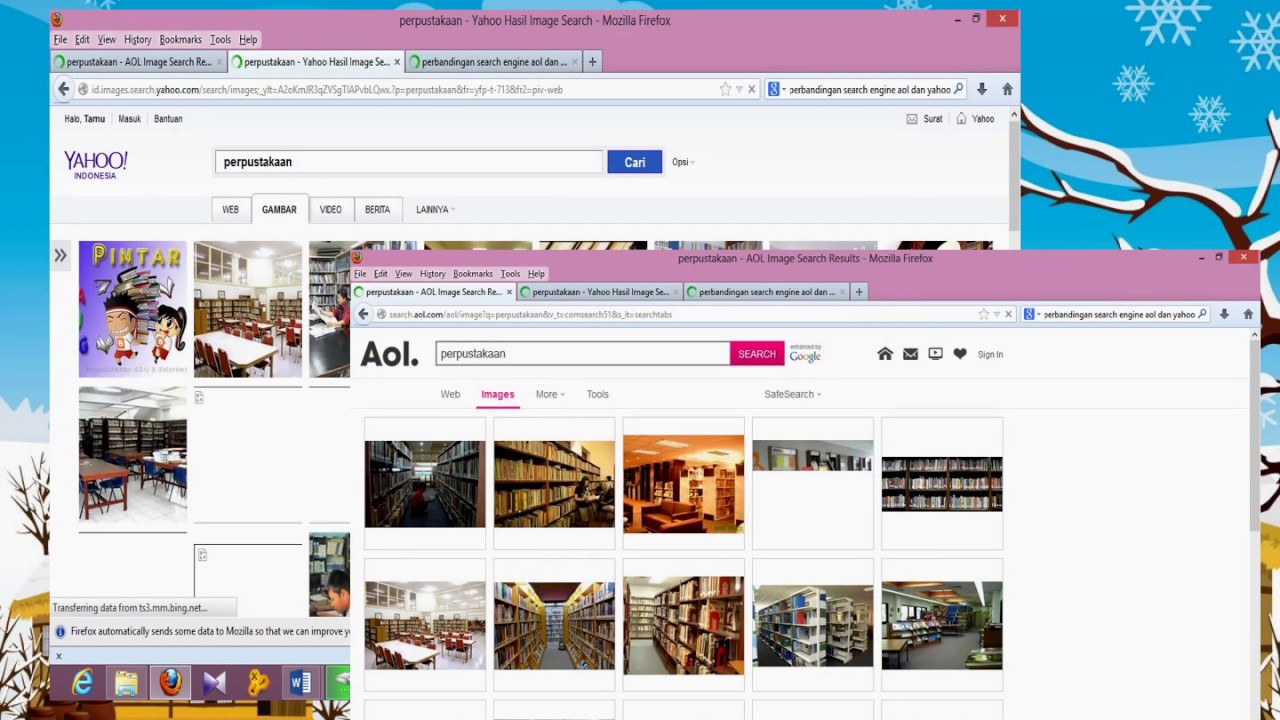Dismiss Firefox data notification close X

(59, 656)
